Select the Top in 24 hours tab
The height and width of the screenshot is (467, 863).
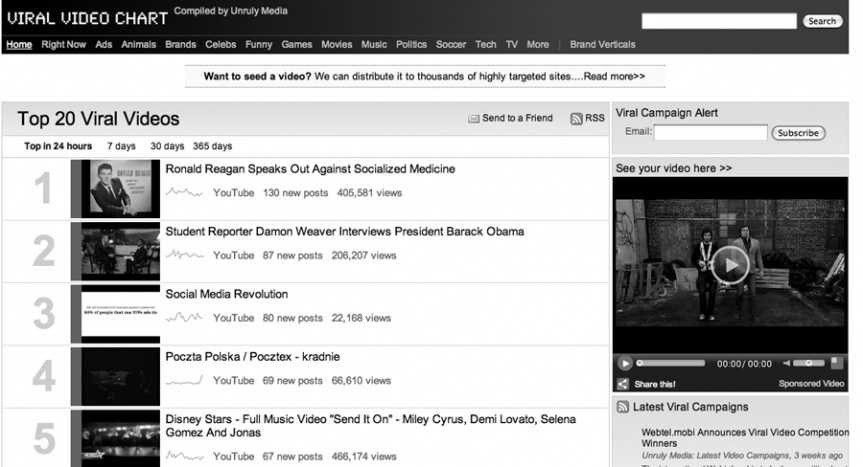[58, 146]
